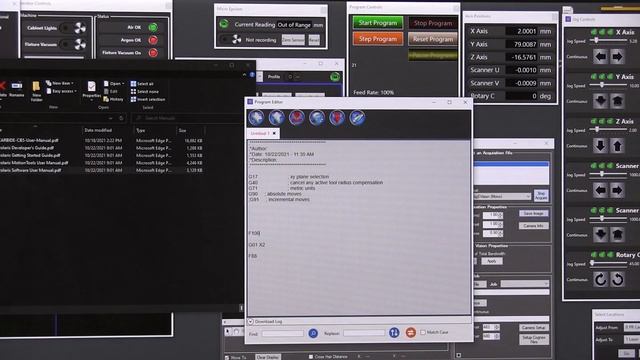Click the fourth round Program Editor toolbar icon
This screenshot has height=360, width=640.
pos(317,118)
